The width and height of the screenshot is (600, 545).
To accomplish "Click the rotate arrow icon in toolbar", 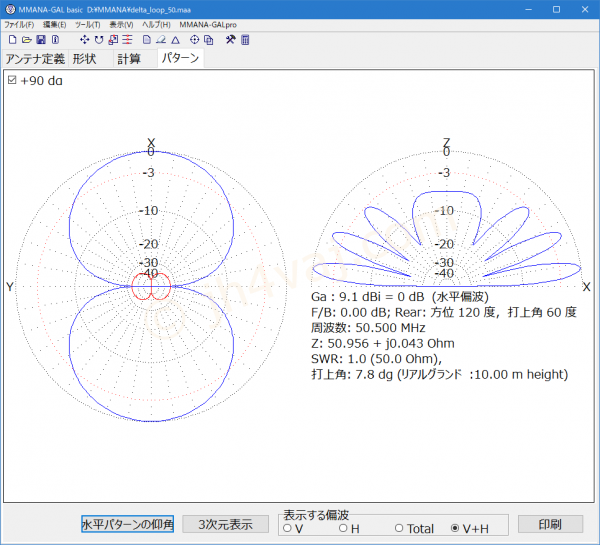I will click(x=99, y=40).
